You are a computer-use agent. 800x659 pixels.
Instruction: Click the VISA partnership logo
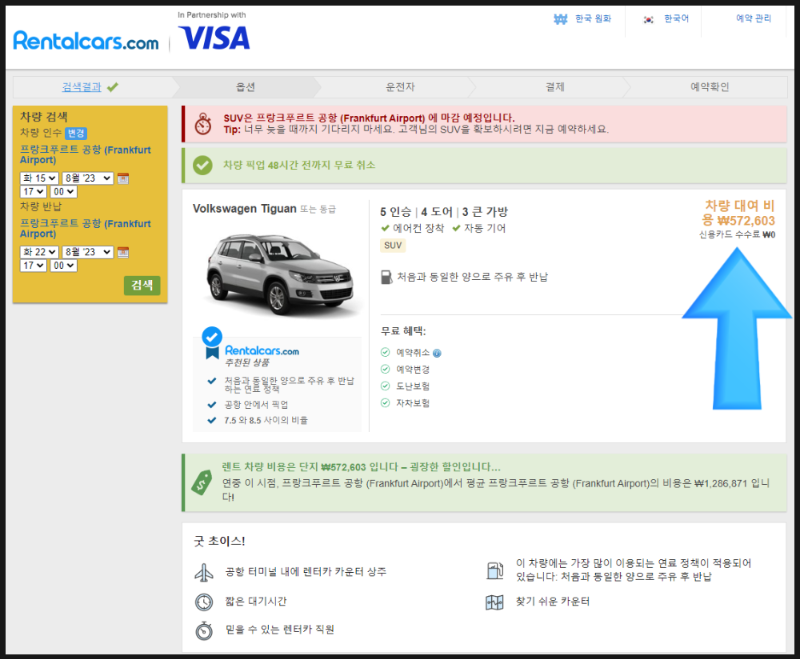pos(214,38)
